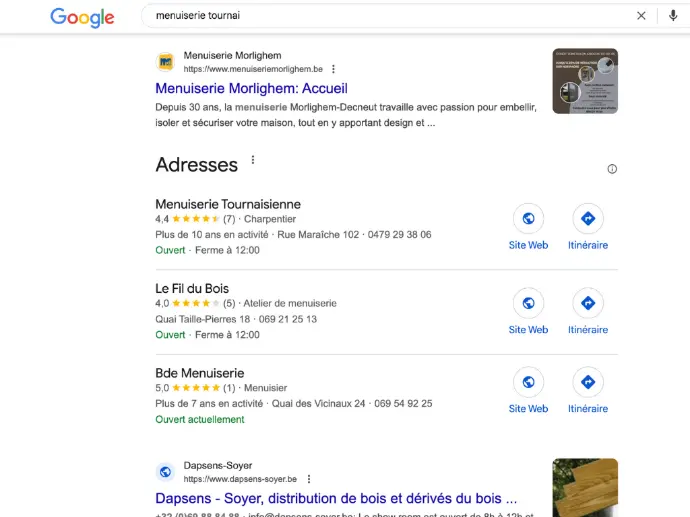Click Site Web label for Le Fil du Bois
This screenshot has width=690, height=517.
tap(529, 330)
